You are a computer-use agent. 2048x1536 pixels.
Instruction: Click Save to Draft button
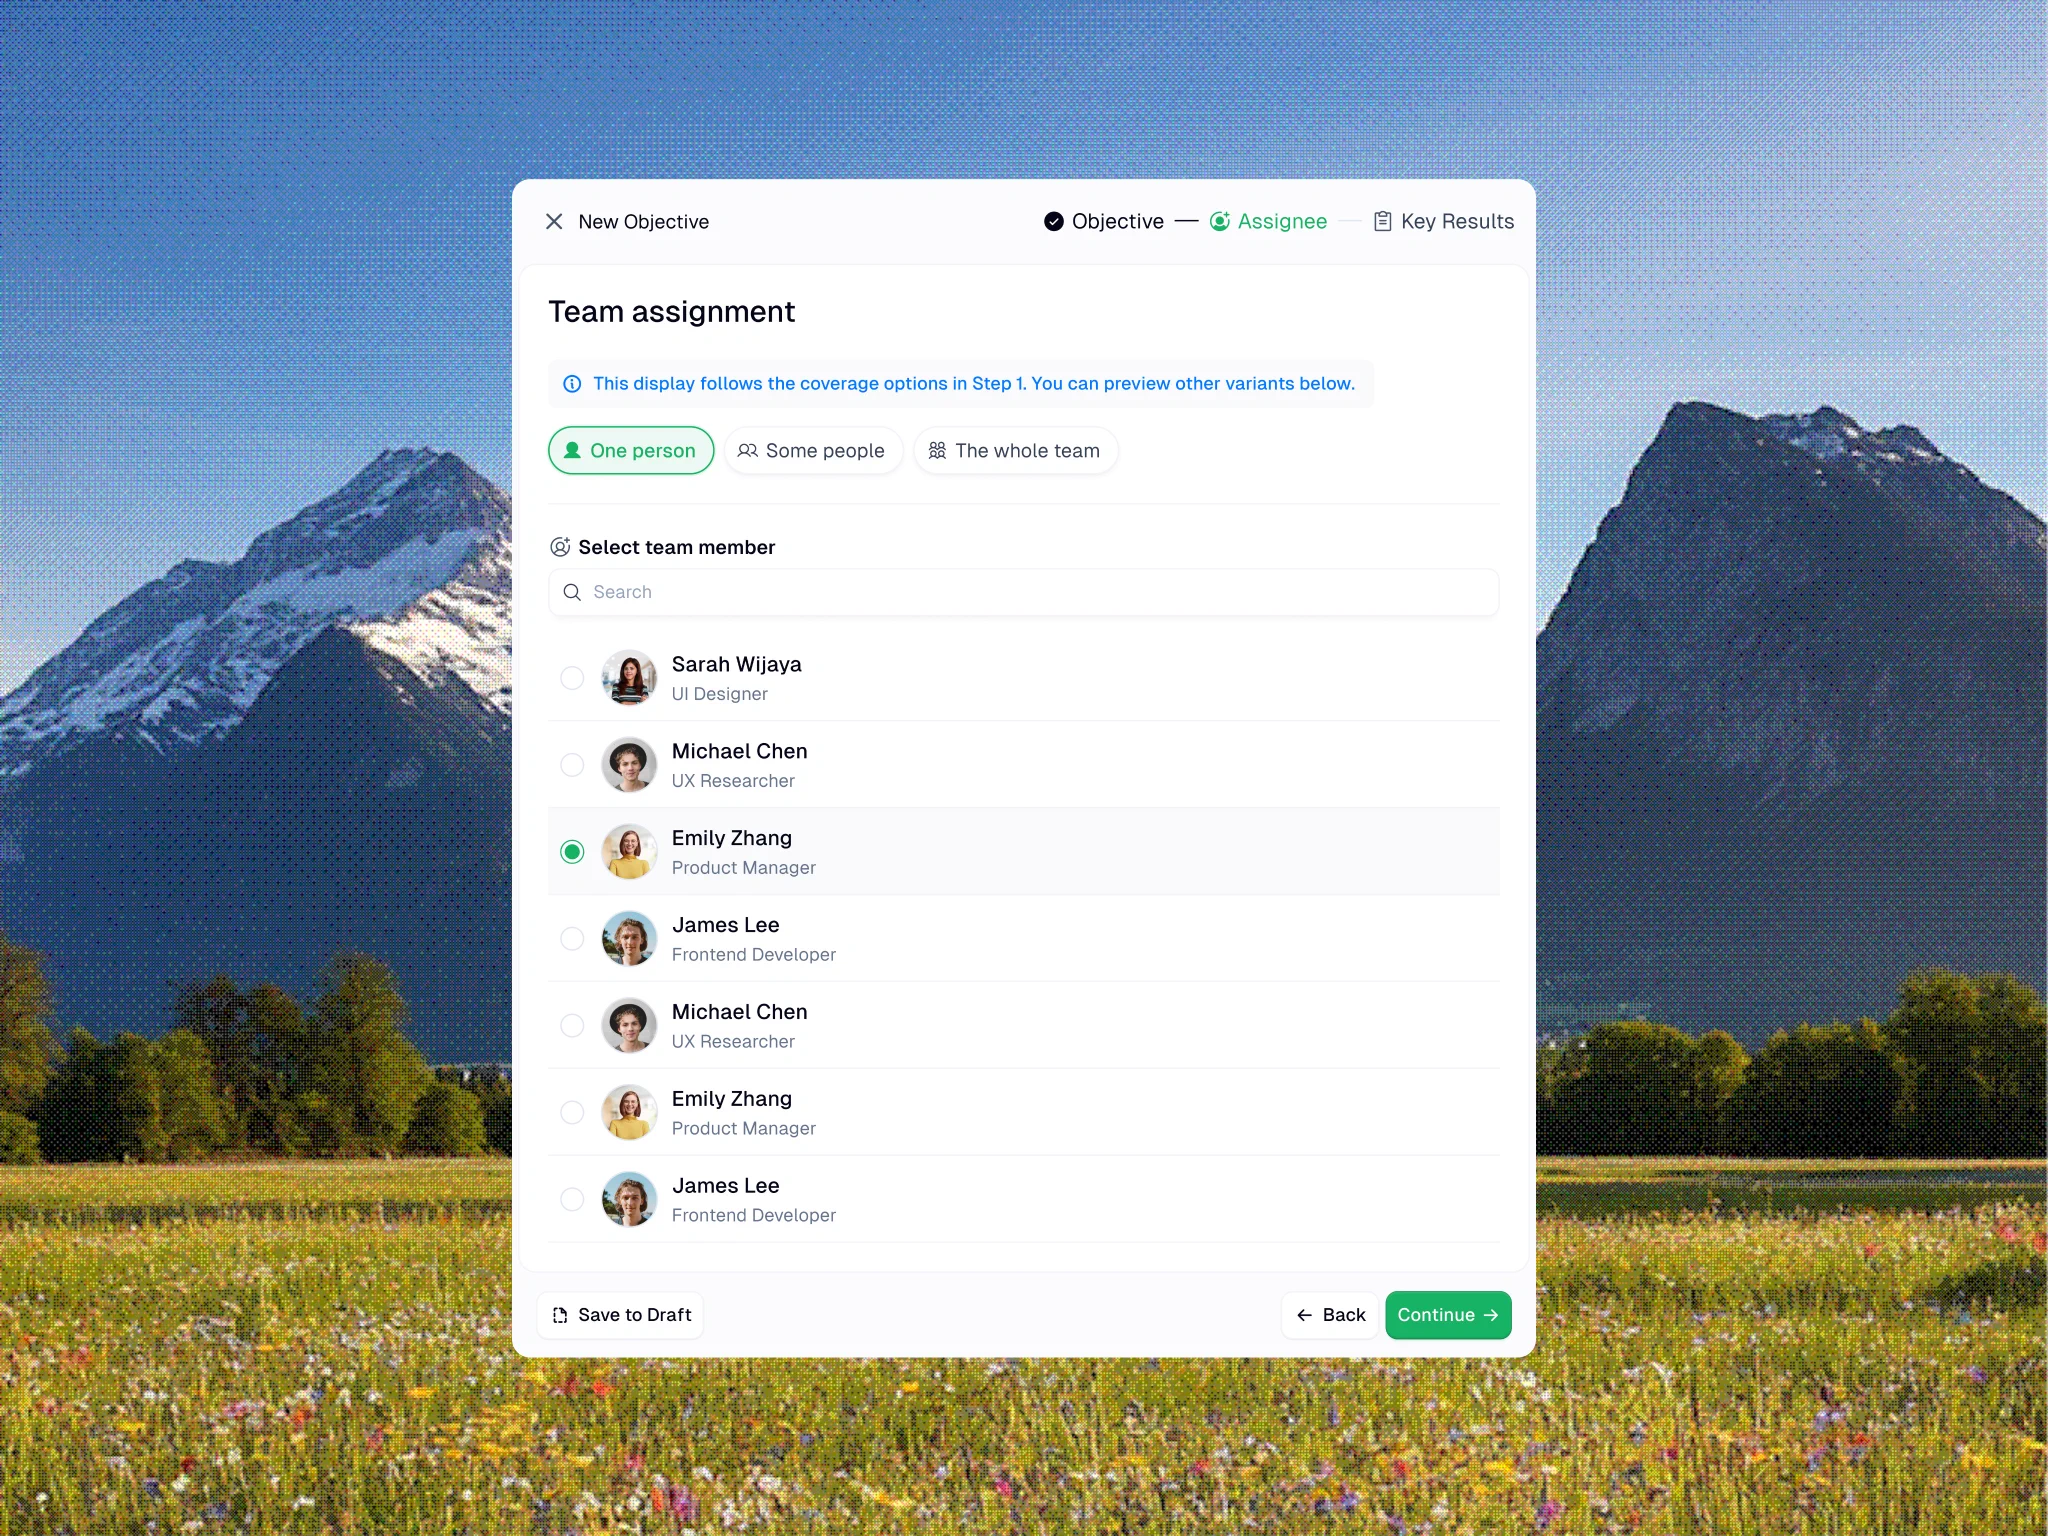point(621,1315)
